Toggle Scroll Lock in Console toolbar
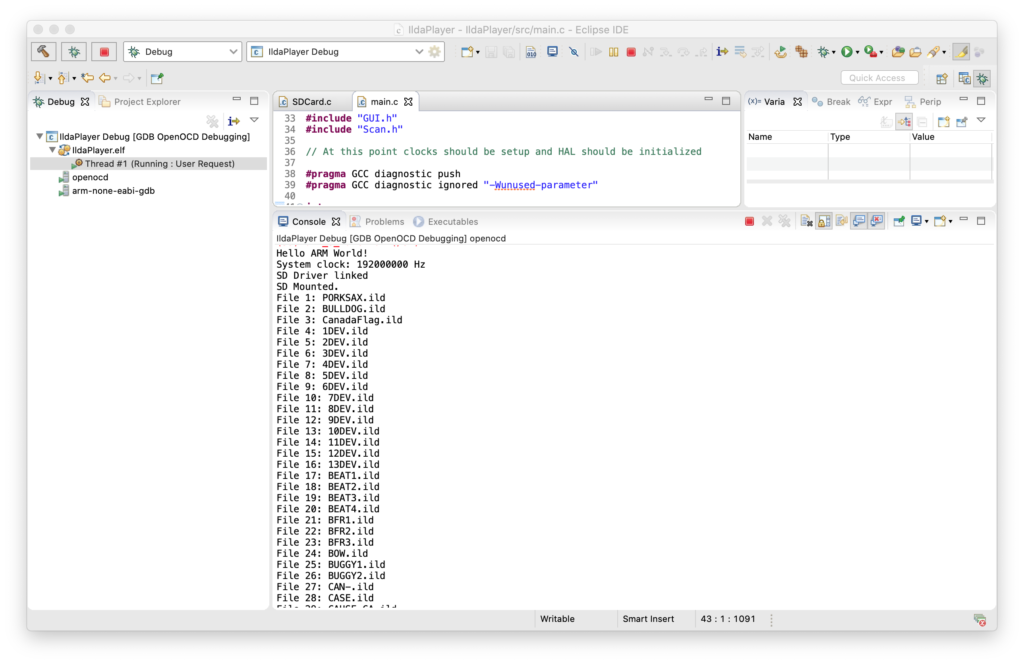The image size is (1024, 664). pos(824,221)
